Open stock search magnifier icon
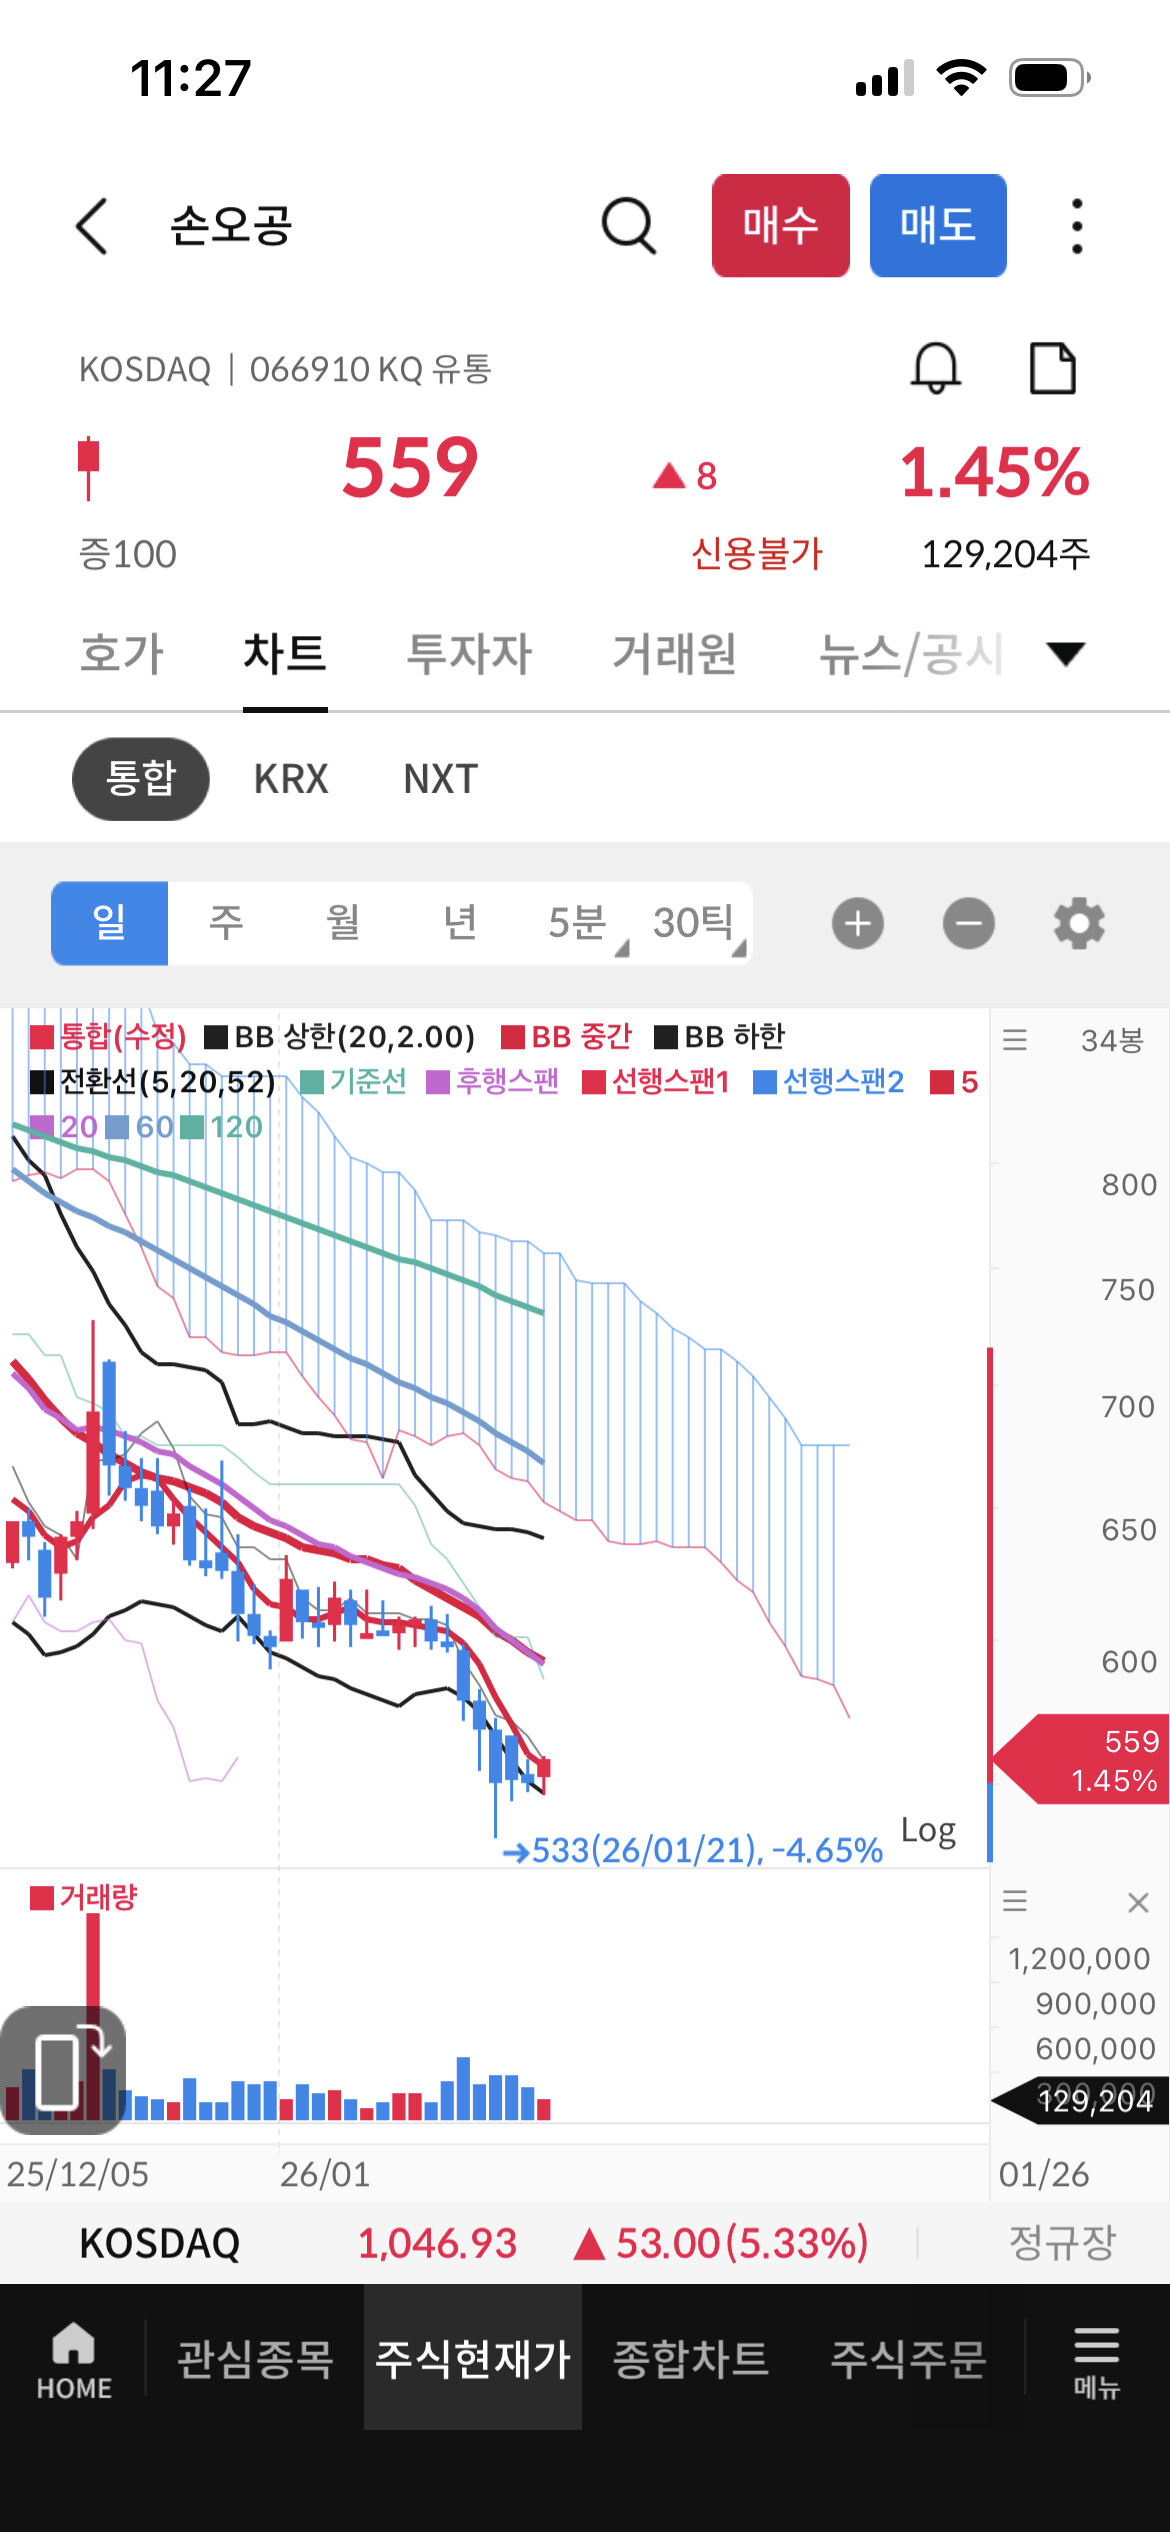This screenshot has width=1170, height=2532. click(628, 226)
